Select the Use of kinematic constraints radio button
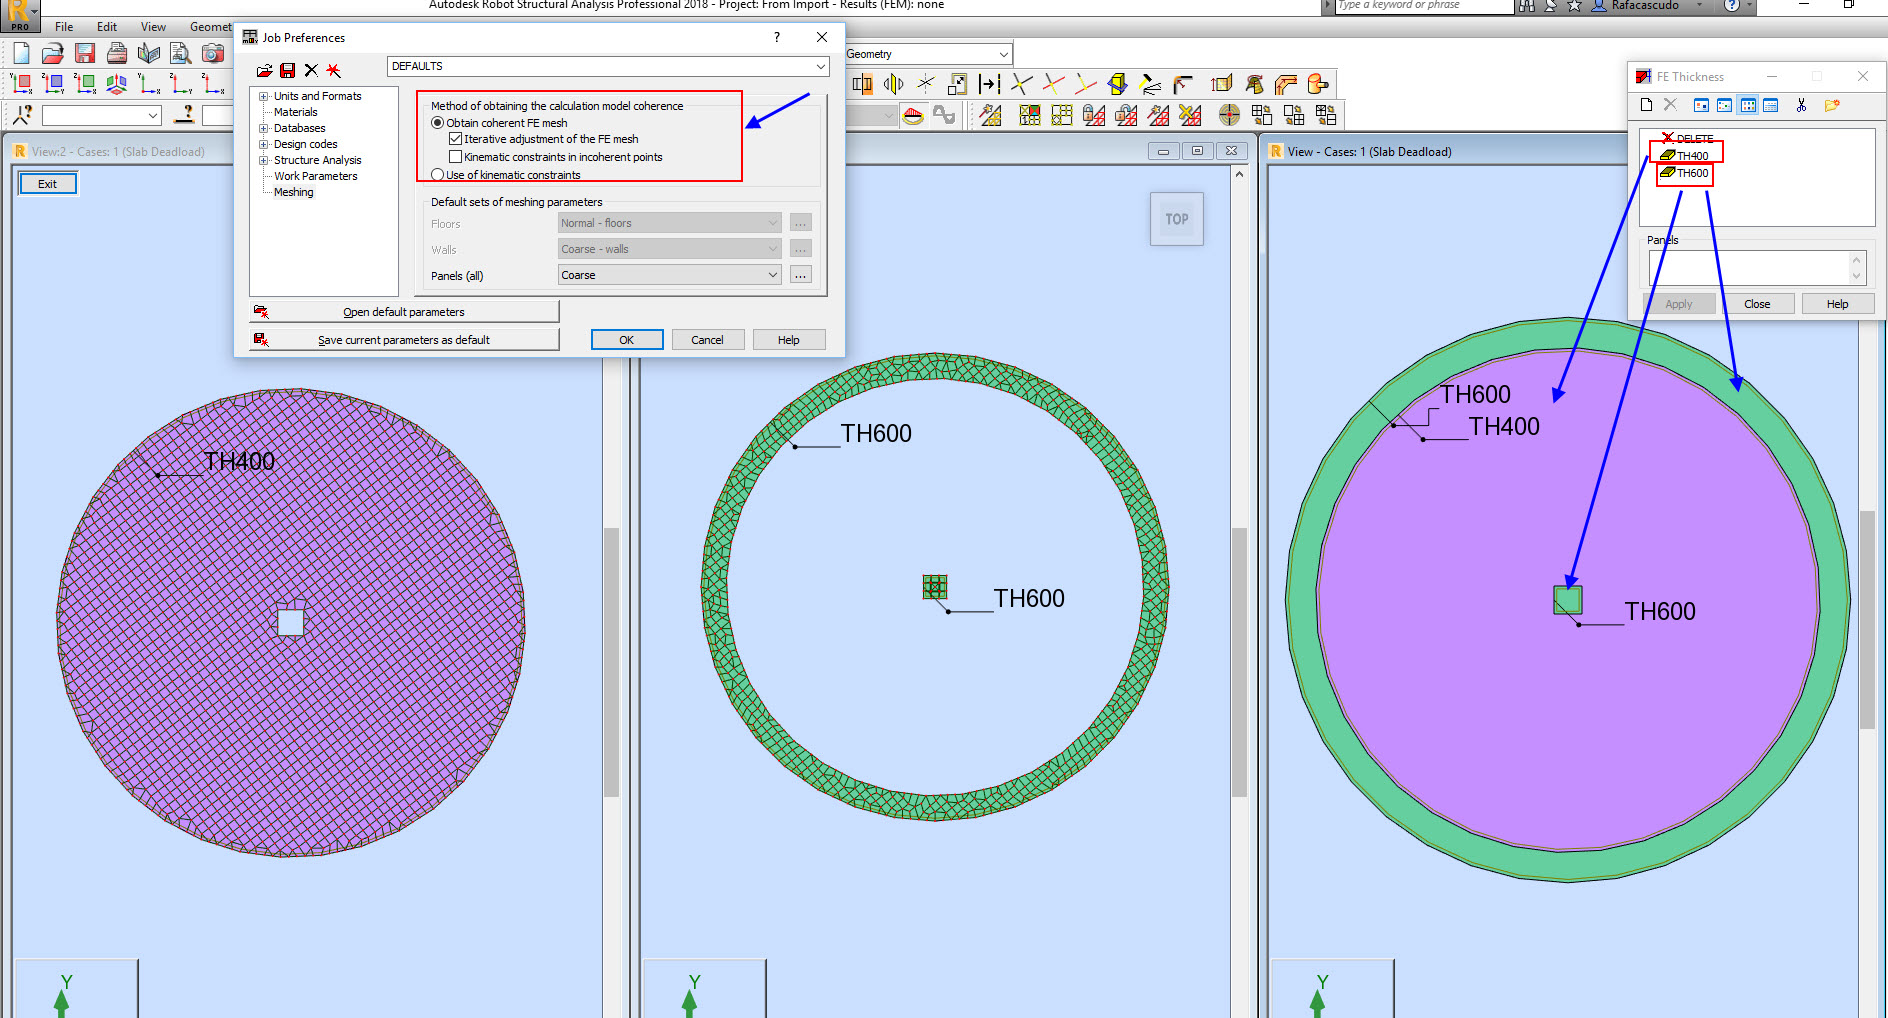The height and width of the screenshot is (1018, 1888). pos(437,174)
